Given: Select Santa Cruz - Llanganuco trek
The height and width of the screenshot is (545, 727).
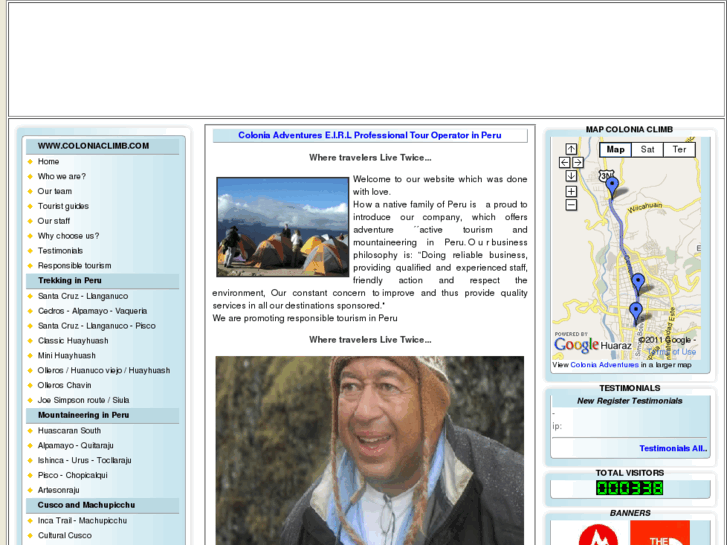Looking at the screenshot, I should [x=83, y=296].
